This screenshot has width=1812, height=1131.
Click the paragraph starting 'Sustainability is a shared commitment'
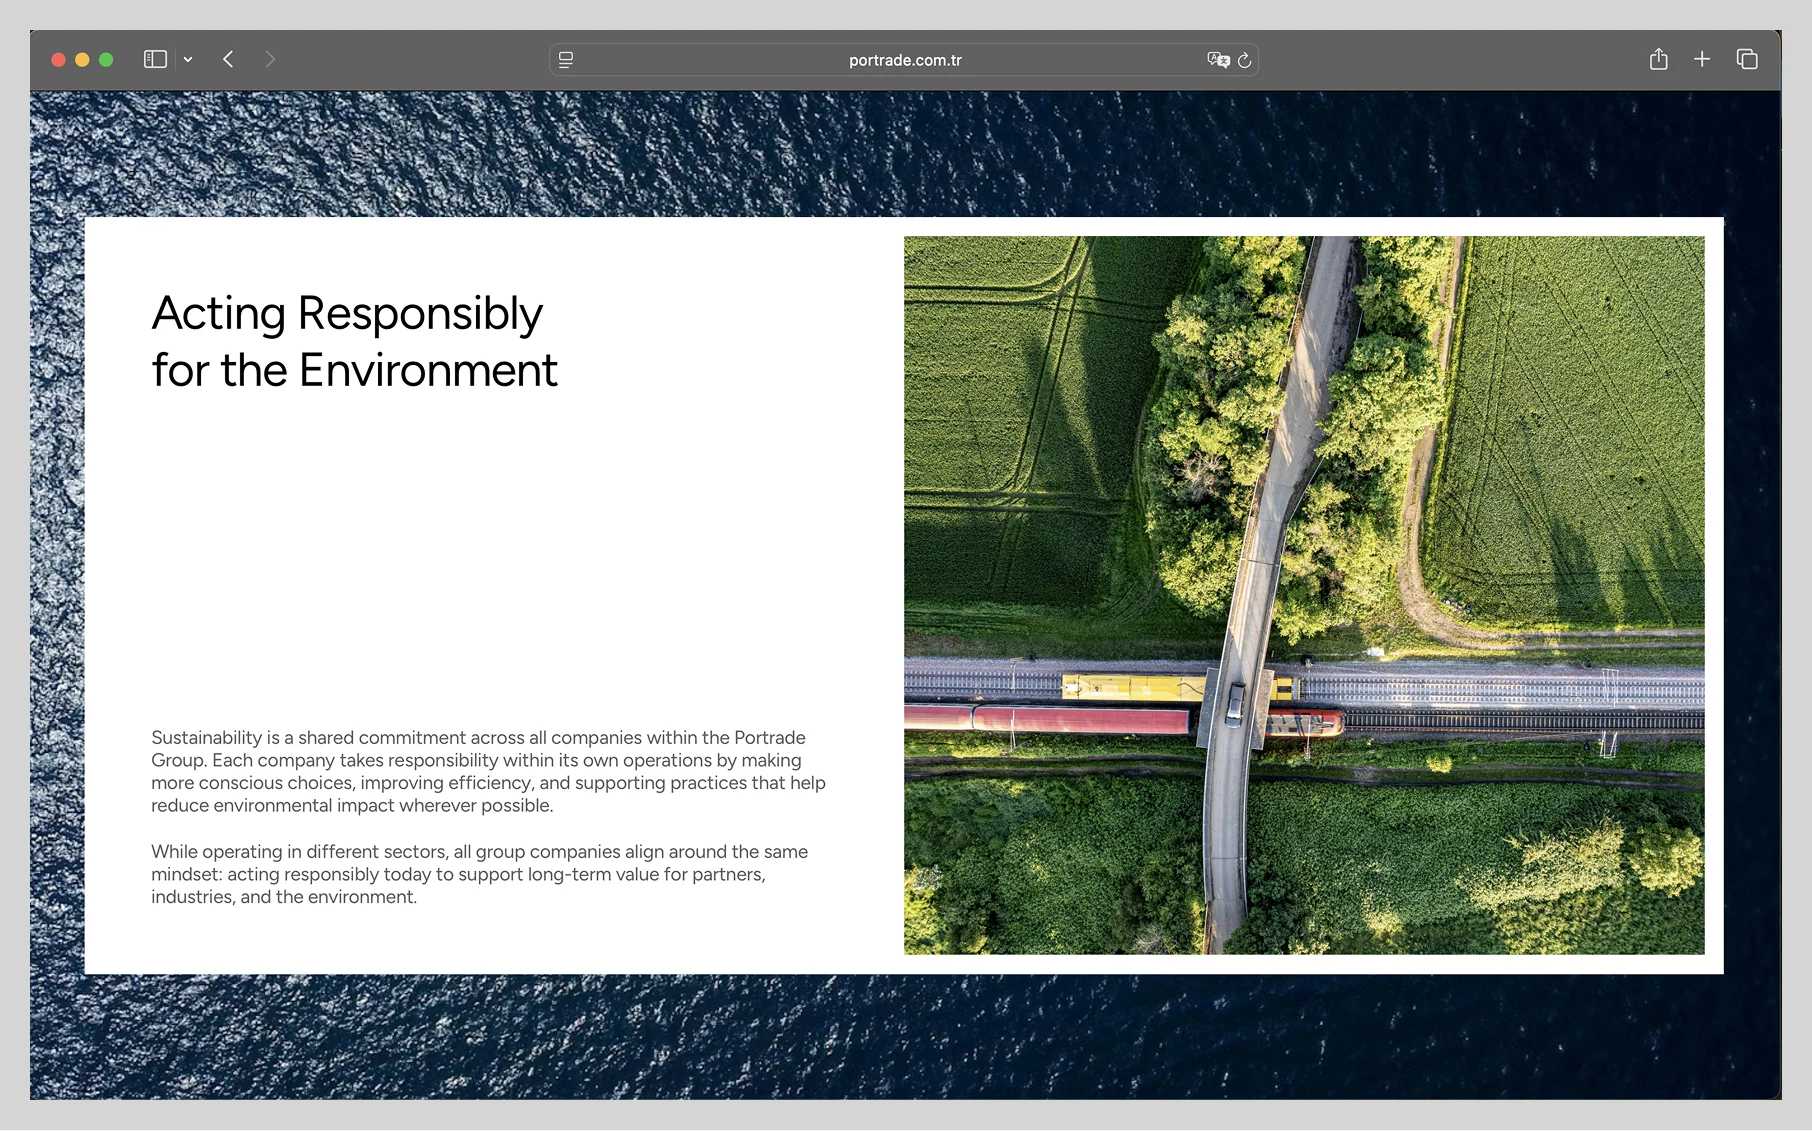[x=488, y=771]
